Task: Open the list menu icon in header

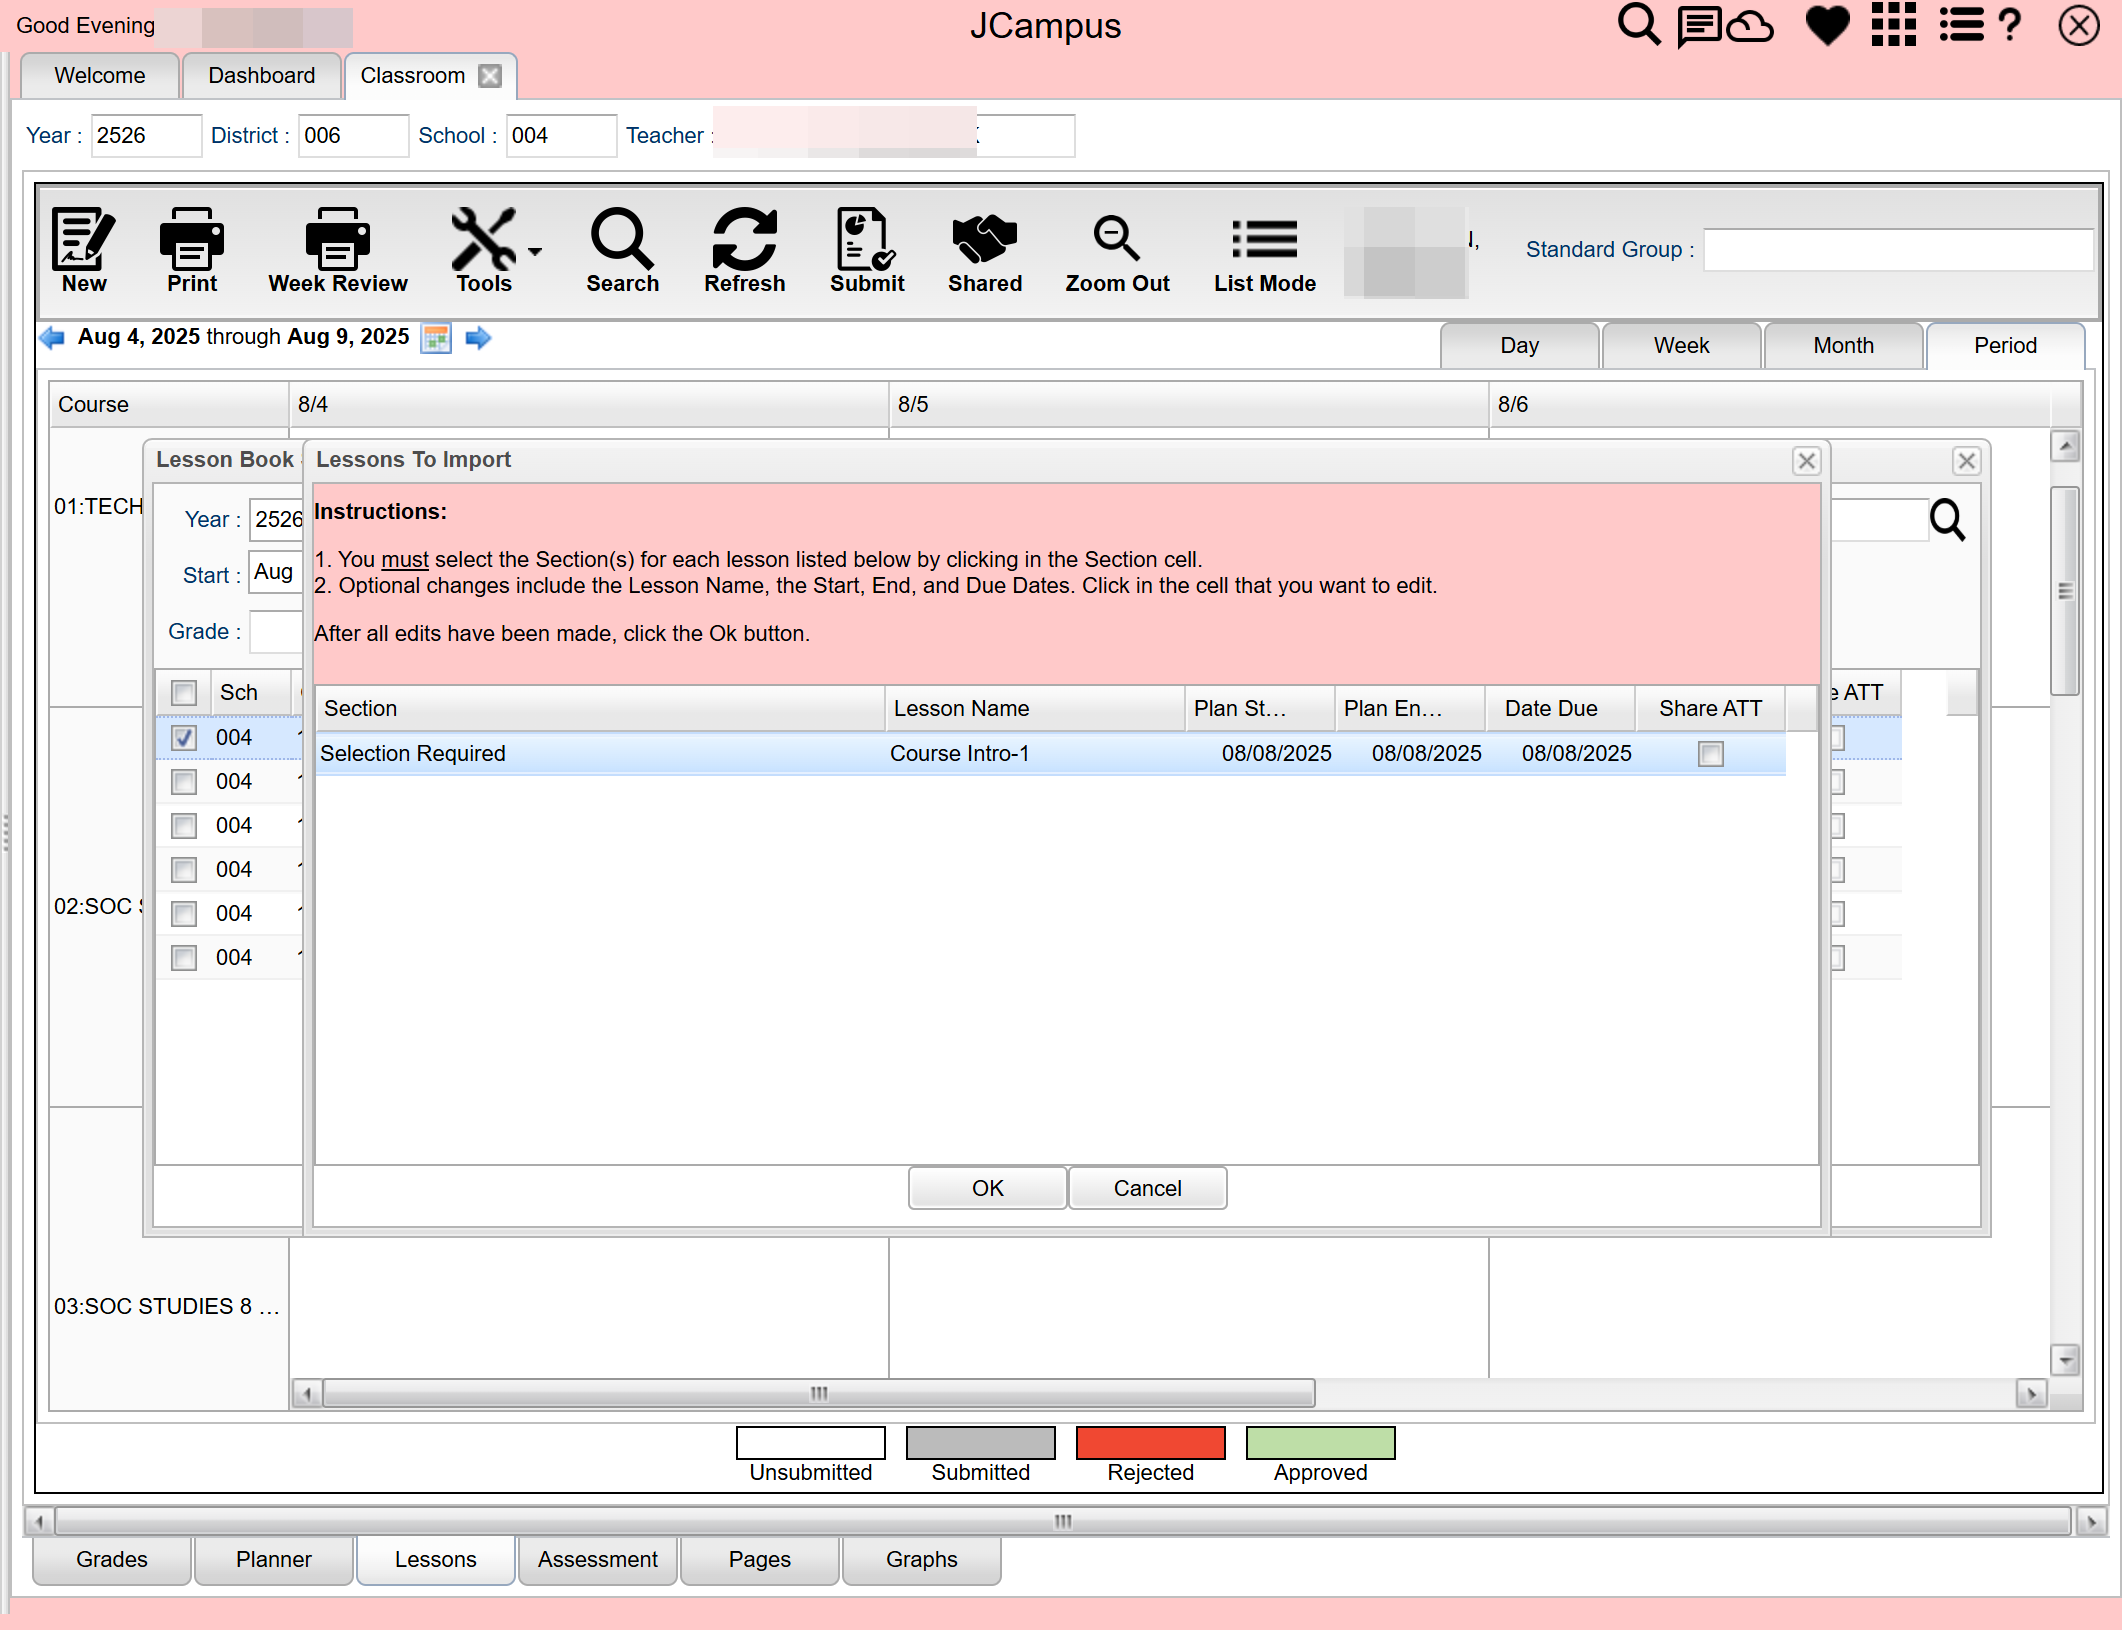Action: click(x=1961, y=25)
